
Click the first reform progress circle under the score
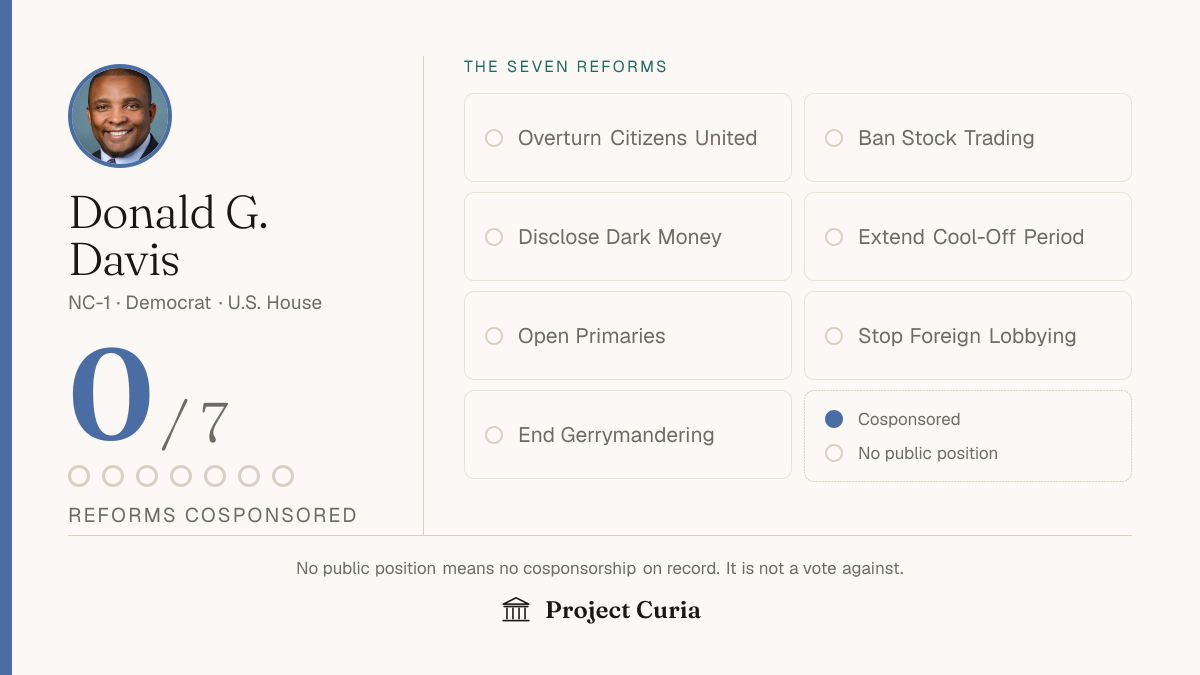tap(79, 476)
